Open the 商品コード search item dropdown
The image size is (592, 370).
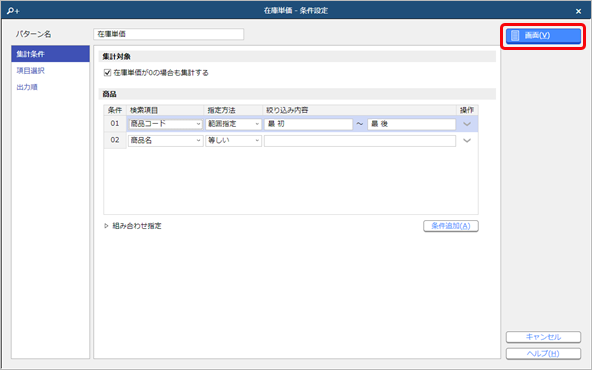click(x=165, y=124)
